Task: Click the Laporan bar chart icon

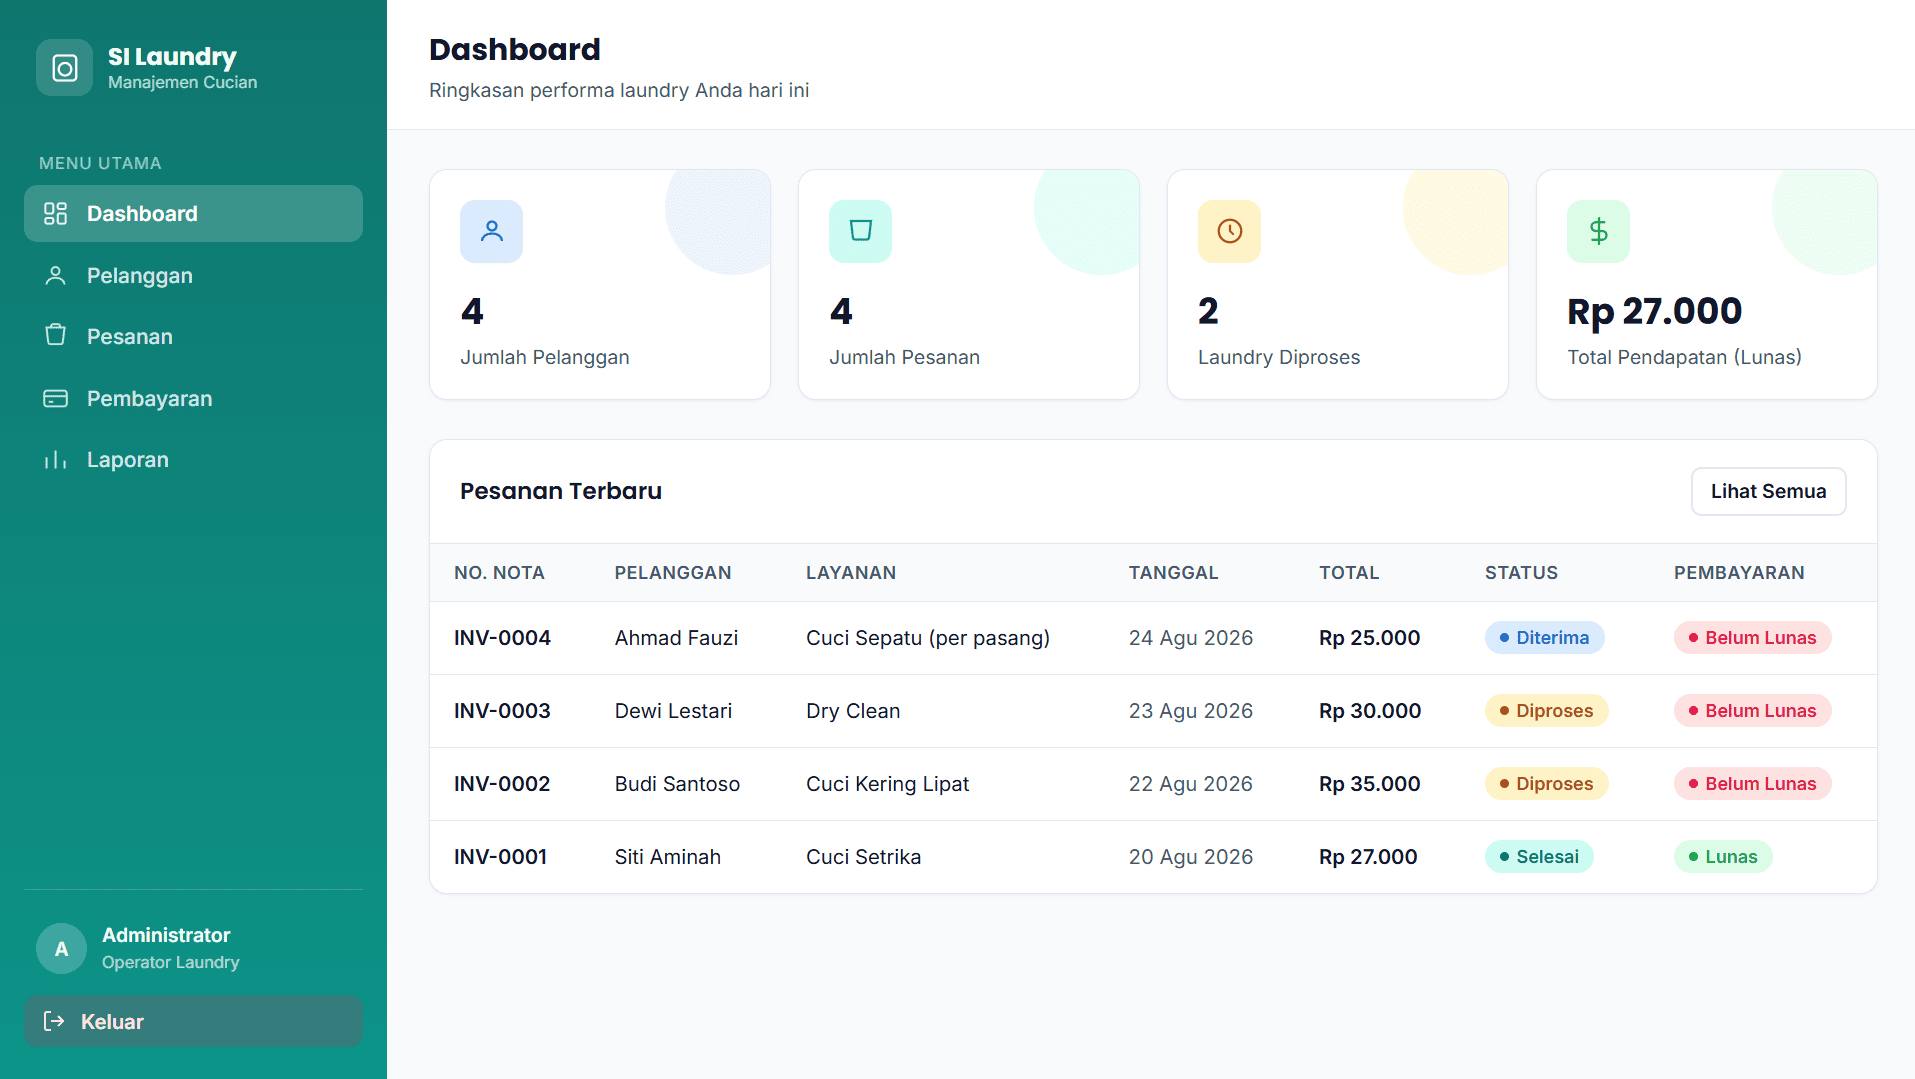Action: coord(56,460)
